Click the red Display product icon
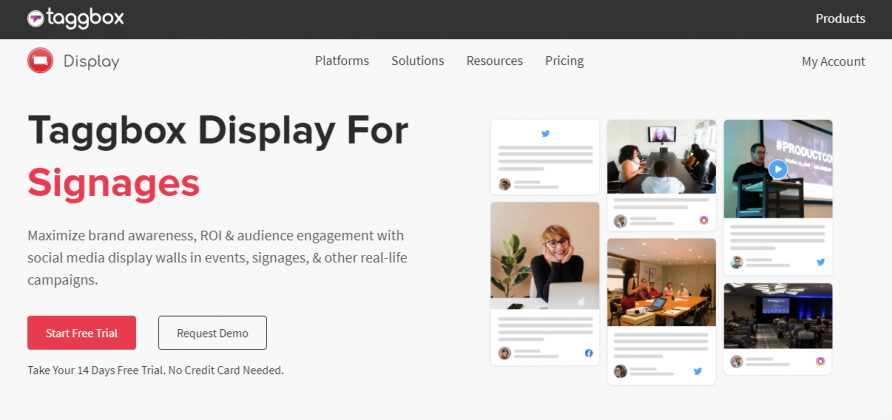Viewport: 892px width, 420px height. (x=40, y=60)
